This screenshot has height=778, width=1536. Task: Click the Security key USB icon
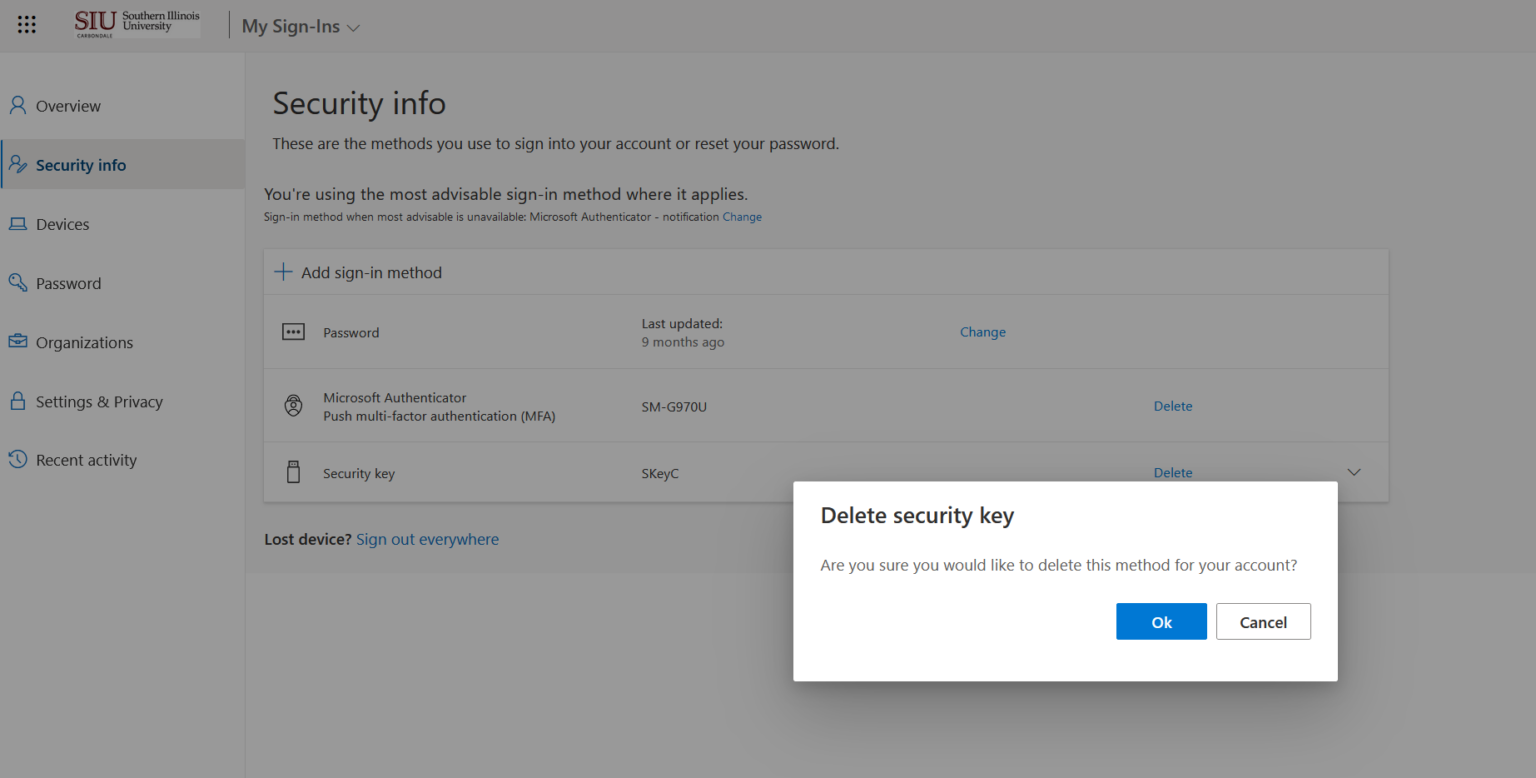tap(293, 472)
